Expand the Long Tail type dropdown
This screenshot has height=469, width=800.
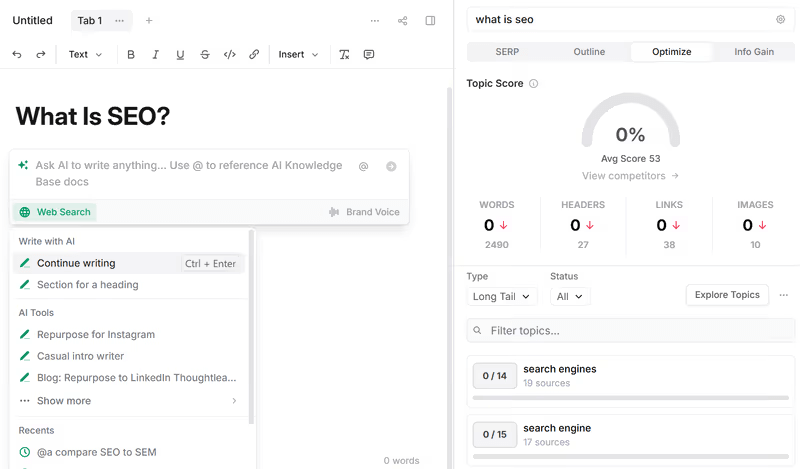(x=502, y=297)
